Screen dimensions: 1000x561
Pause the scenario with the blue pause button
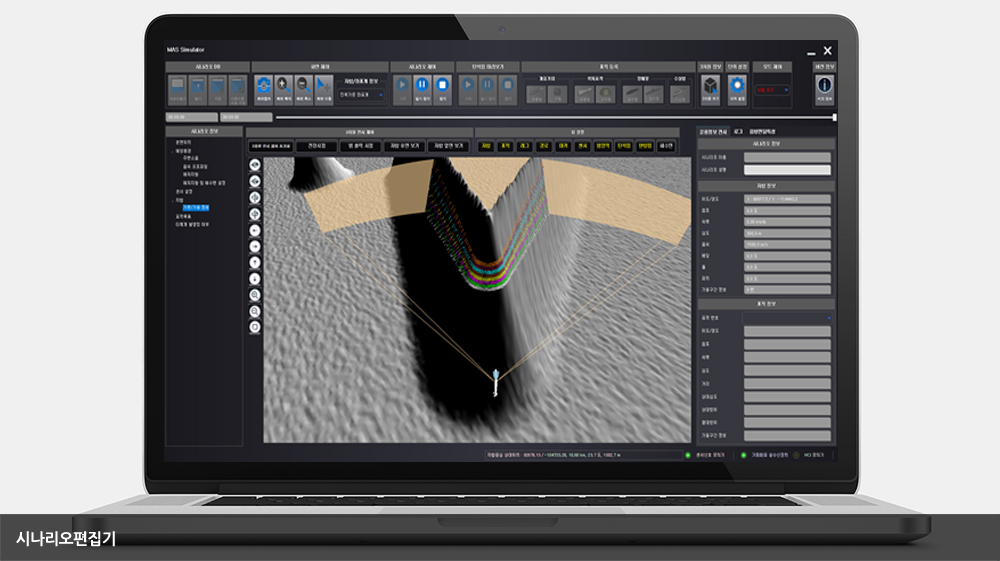pos(422,88)
